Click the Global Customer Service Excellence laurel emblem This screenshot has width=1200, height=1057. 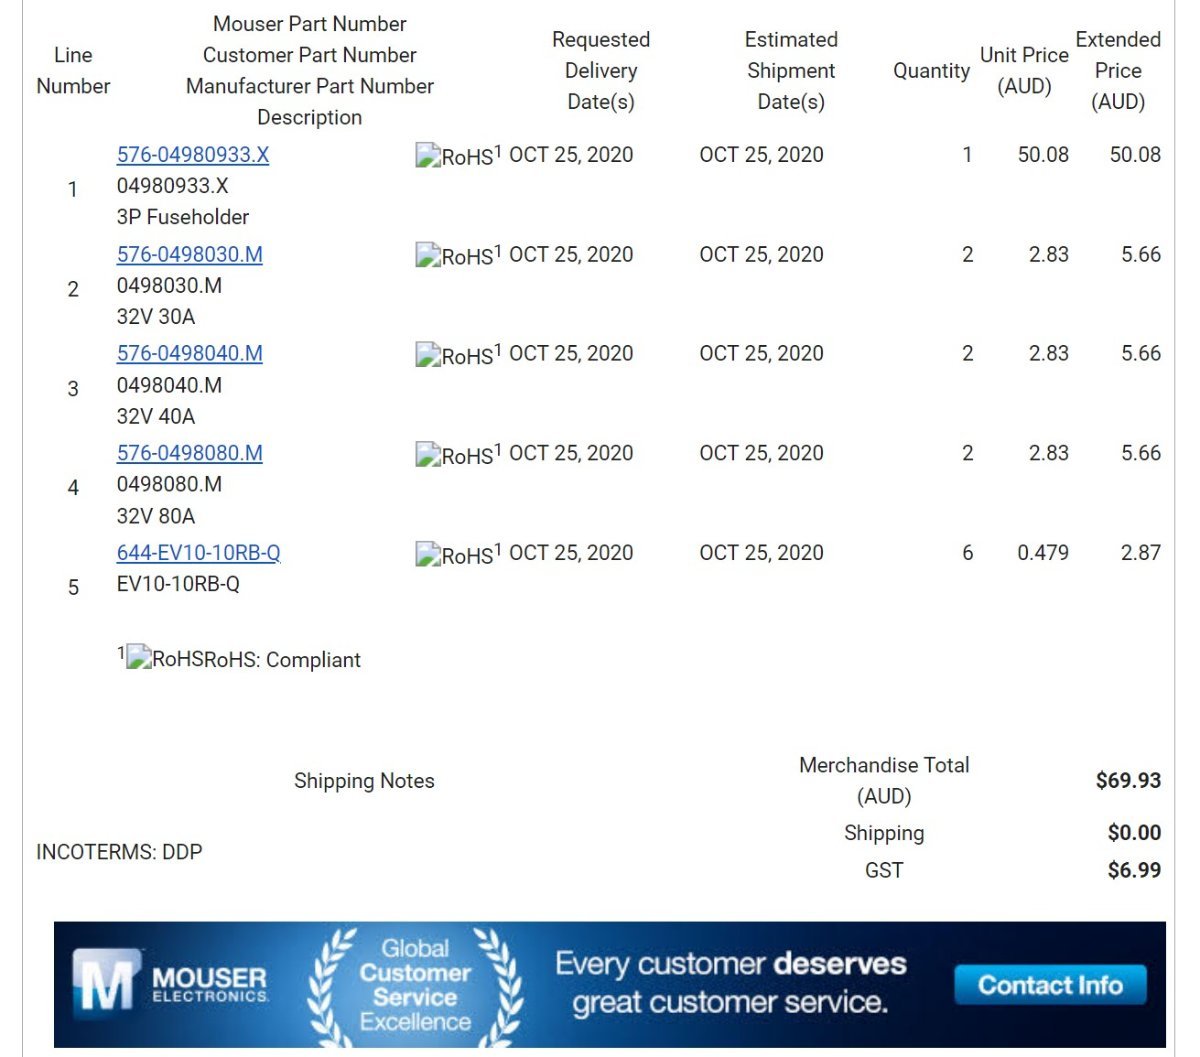click(x=415, y=984)
